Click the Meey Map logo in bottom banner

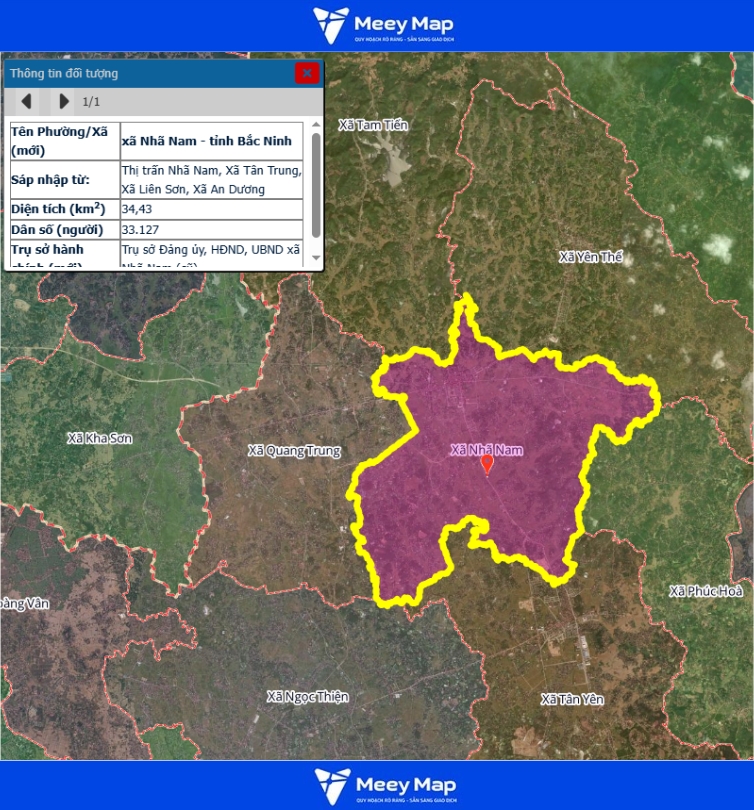coord(384,786)
